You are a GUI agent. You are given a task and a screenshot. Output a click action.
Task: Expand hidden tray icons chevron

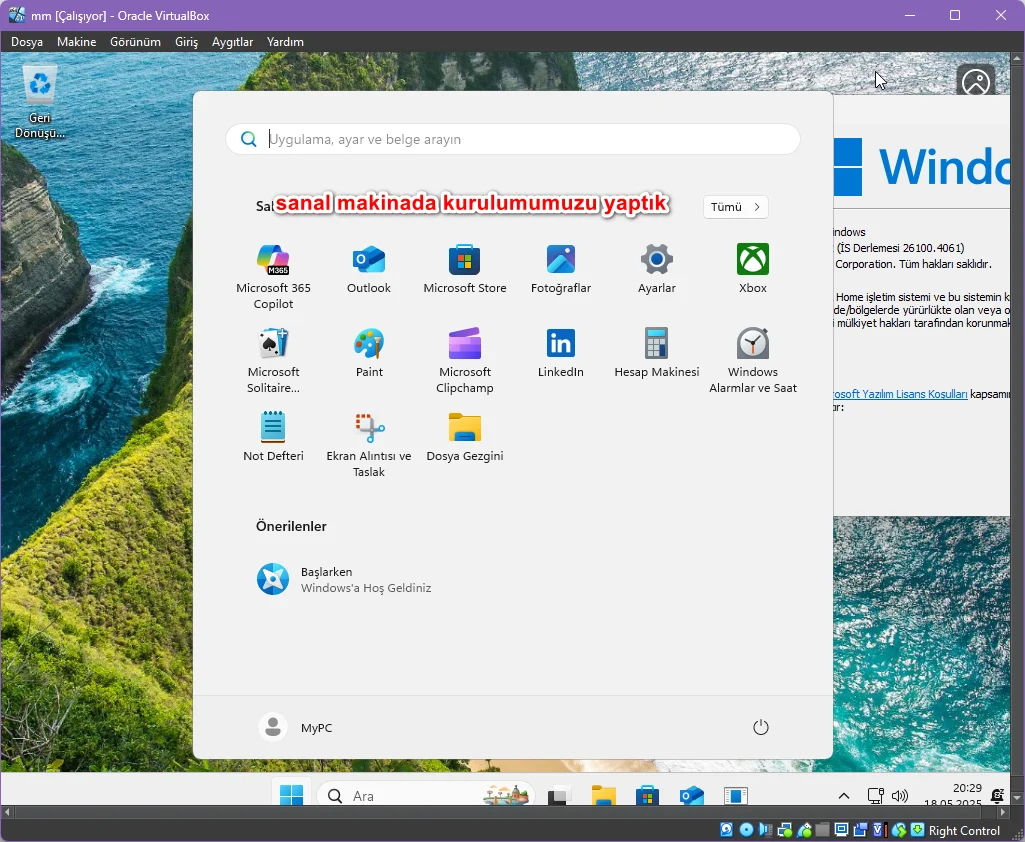[x=844, y=796]
